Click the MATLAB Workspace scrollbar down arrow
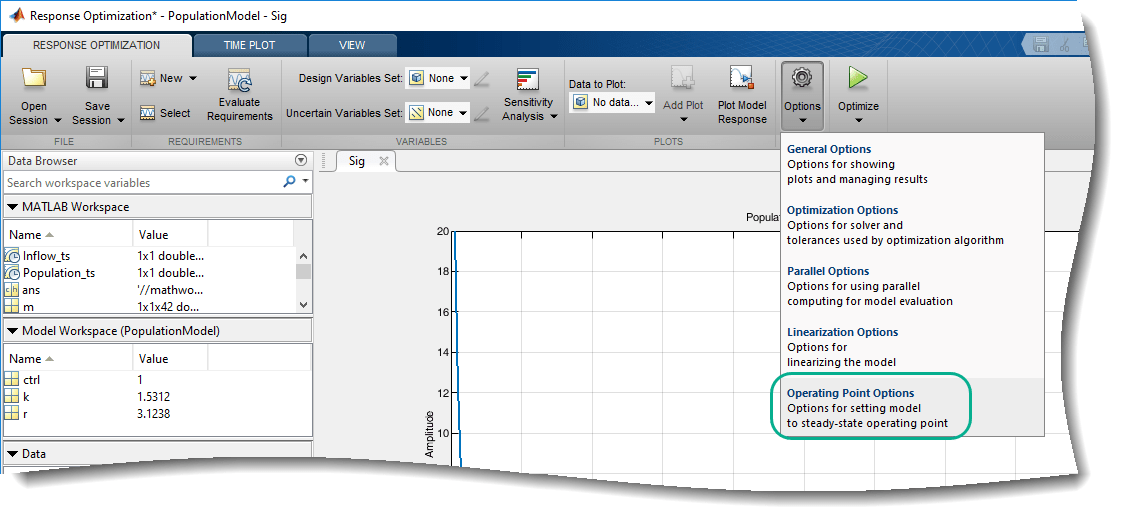The width and height of the screenshot is (1124, 520). coord(303,305)
